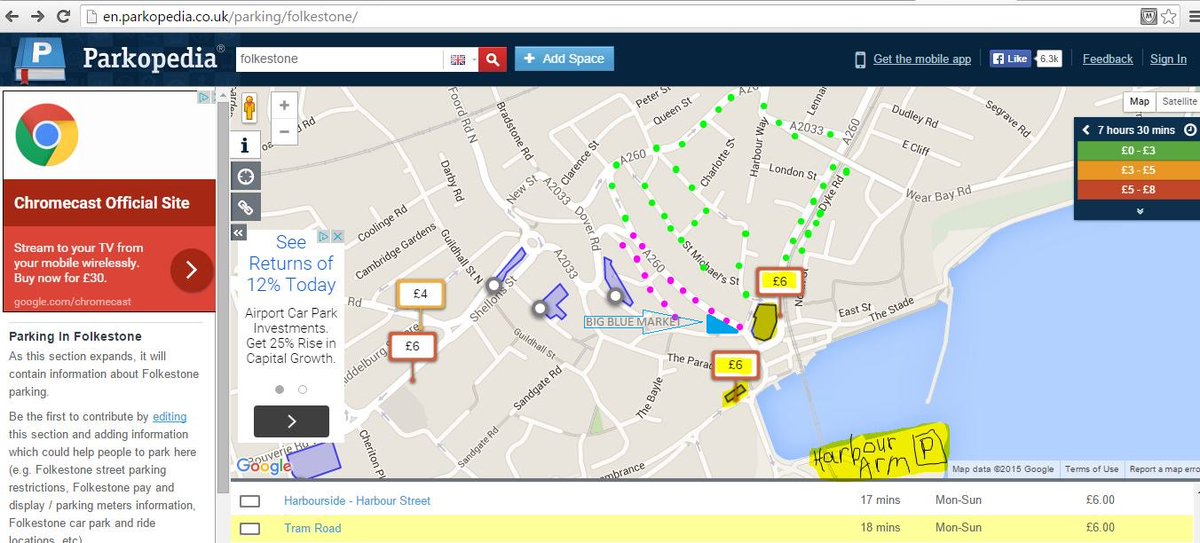Click the £4 price marker on map
The image size is (1200, 543).
(421, 294)
